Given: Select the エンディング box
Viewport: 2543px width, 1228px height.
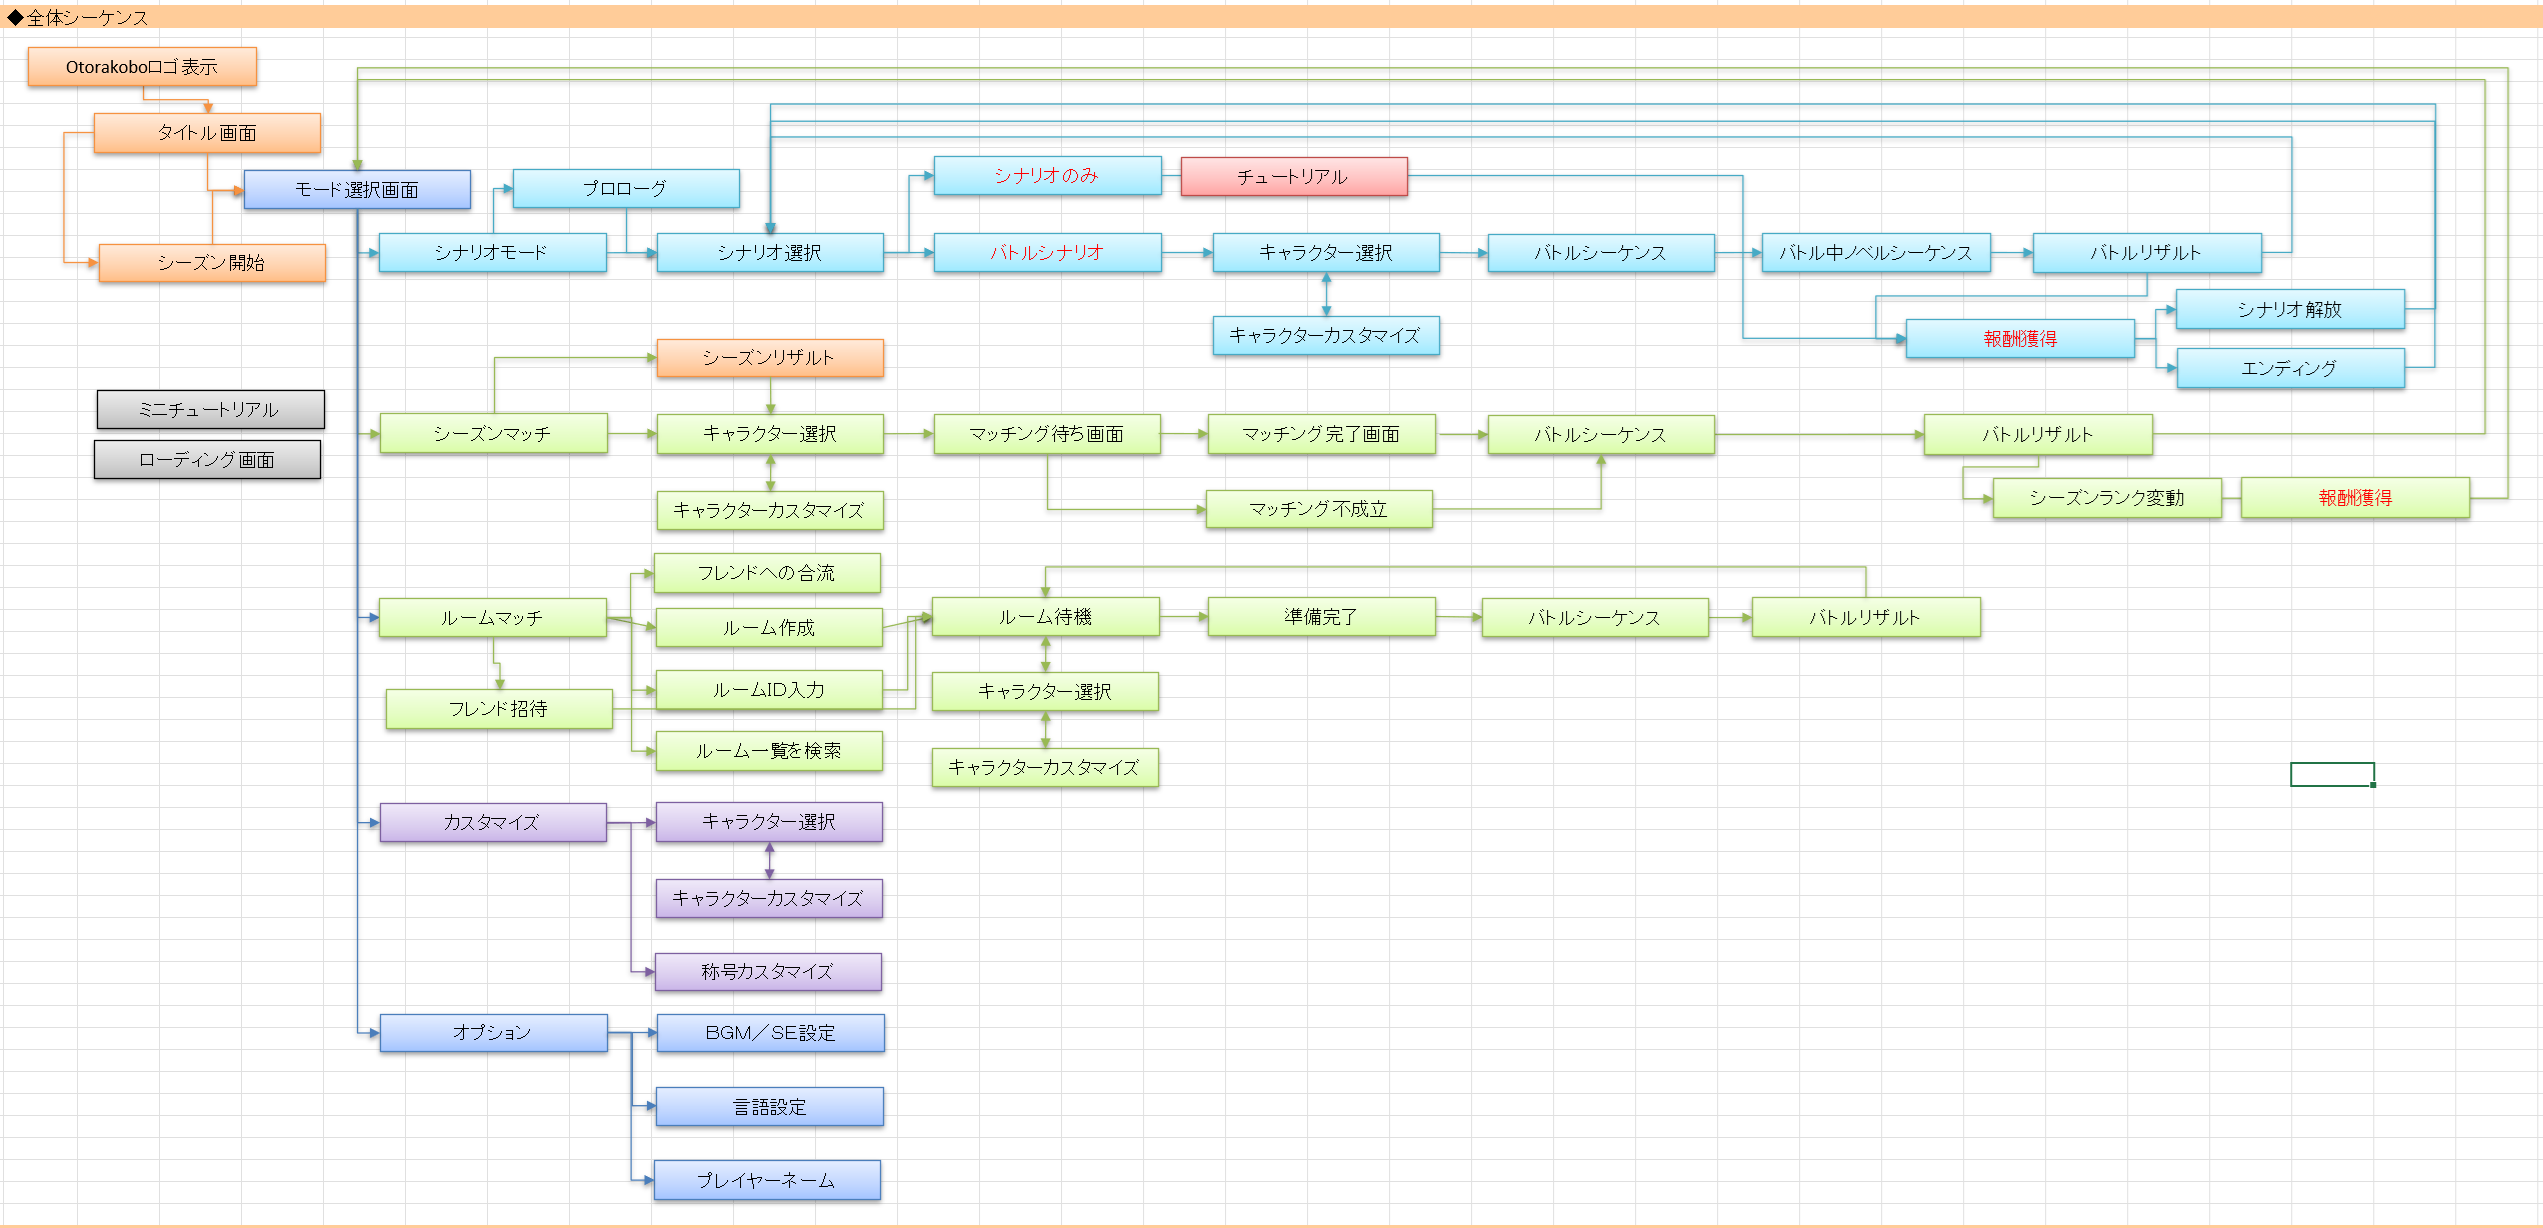Looking at the screenshot, I should coord(2290,368).
